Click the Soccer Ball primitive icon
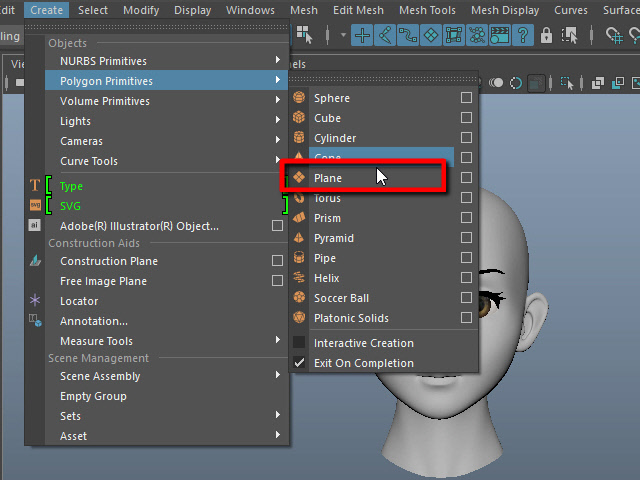Screen dimensions: 640x480 [x=299, y=298]
